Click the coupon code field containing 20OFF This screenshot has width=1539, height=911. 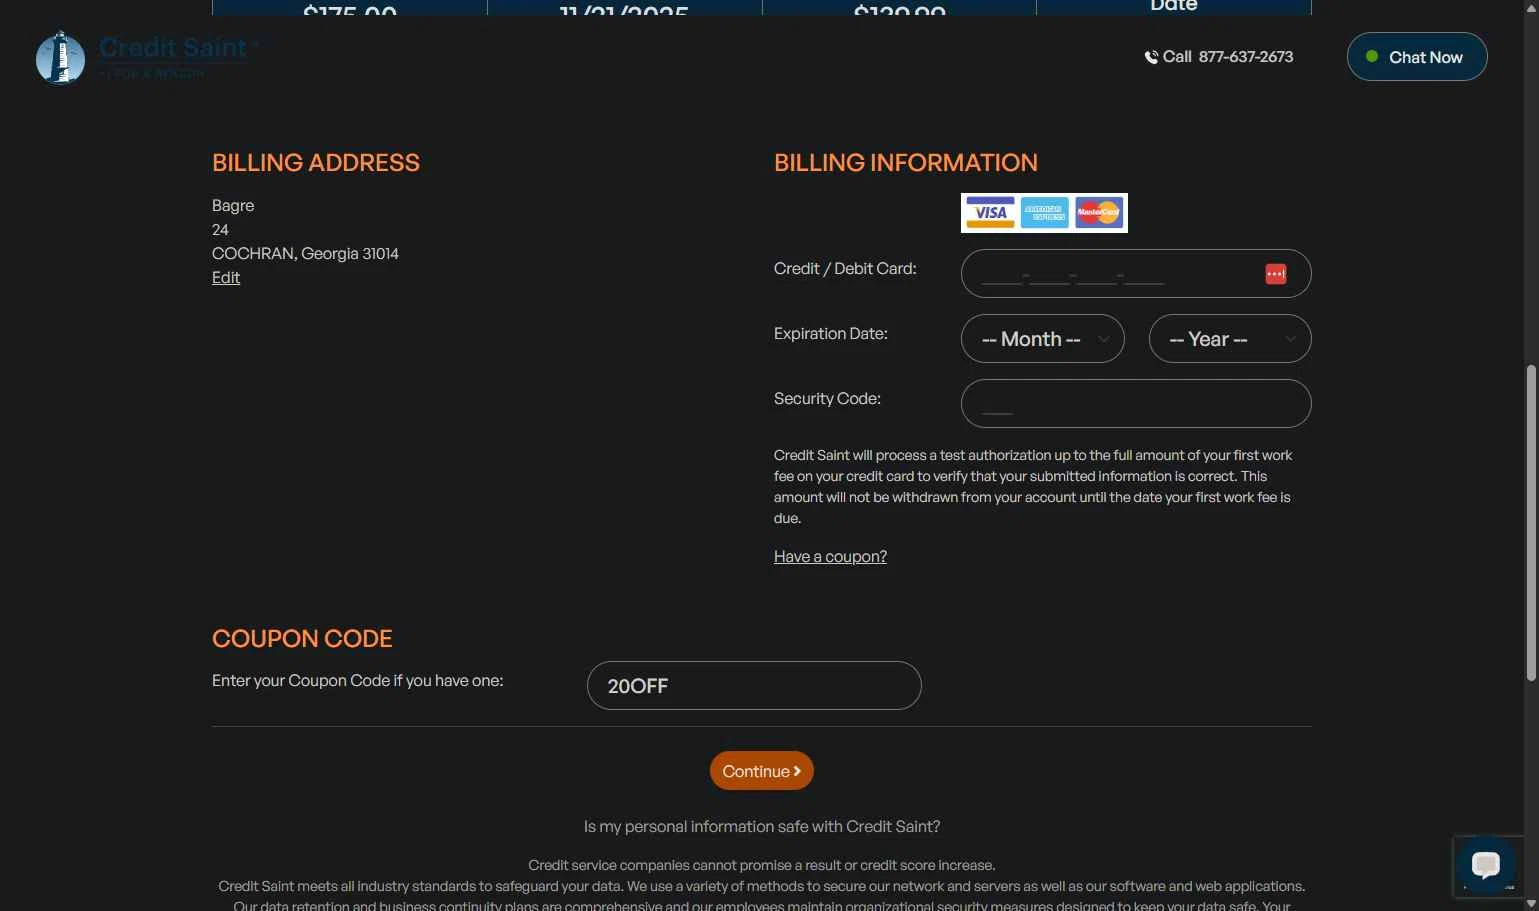coord(754,686)
